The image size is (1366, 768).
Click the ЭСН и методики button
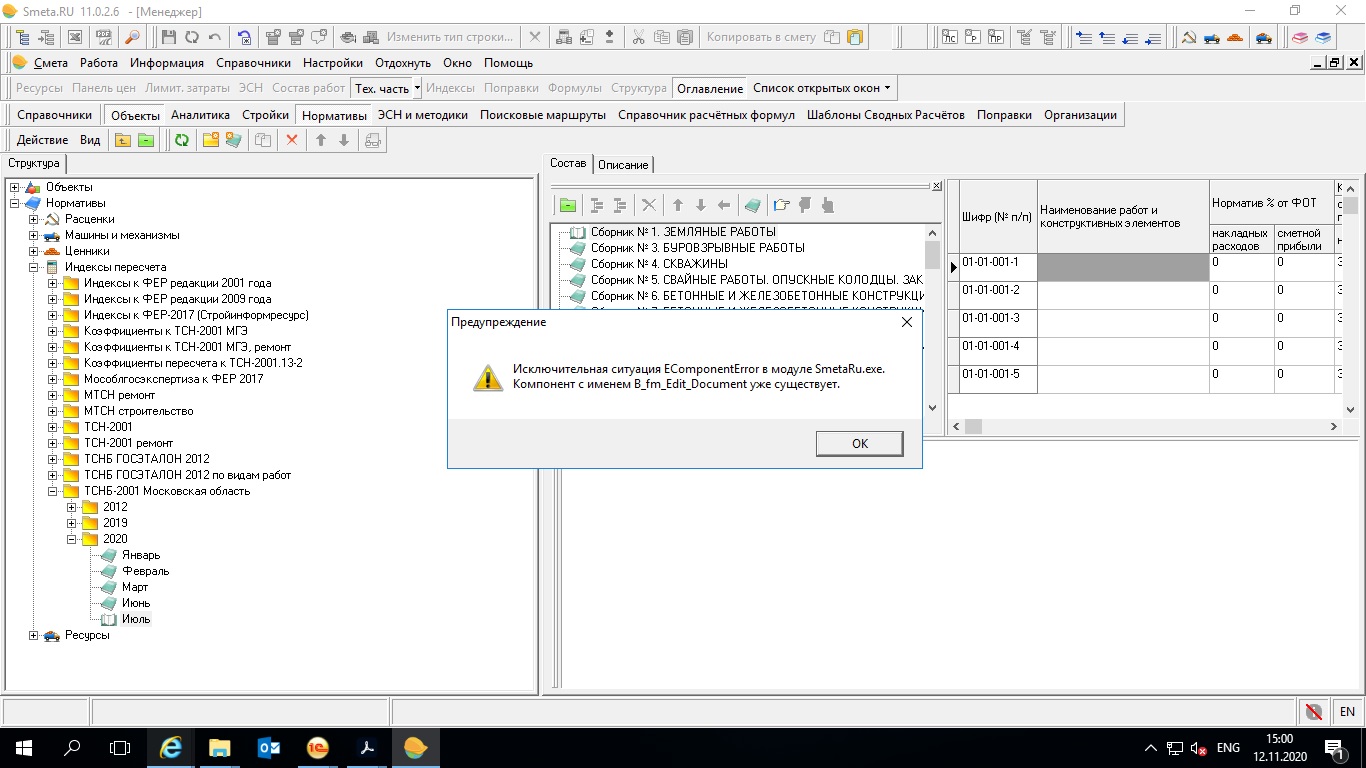click(x=423, y=115)
